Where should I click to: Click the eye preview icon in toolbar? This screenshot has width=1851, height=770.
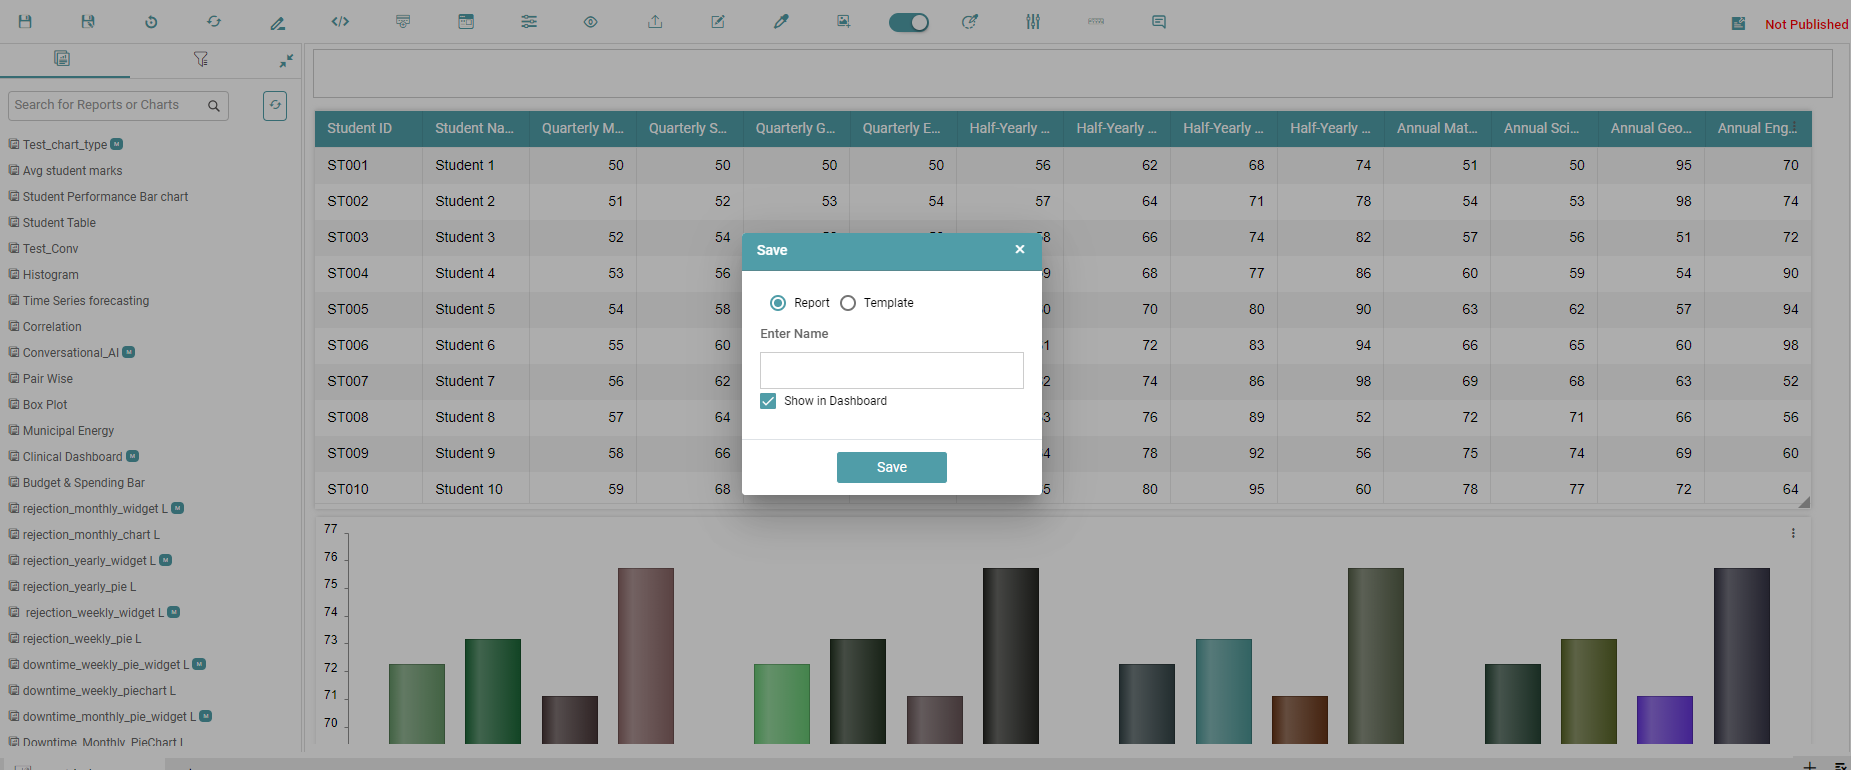click(x=591, y=22)
